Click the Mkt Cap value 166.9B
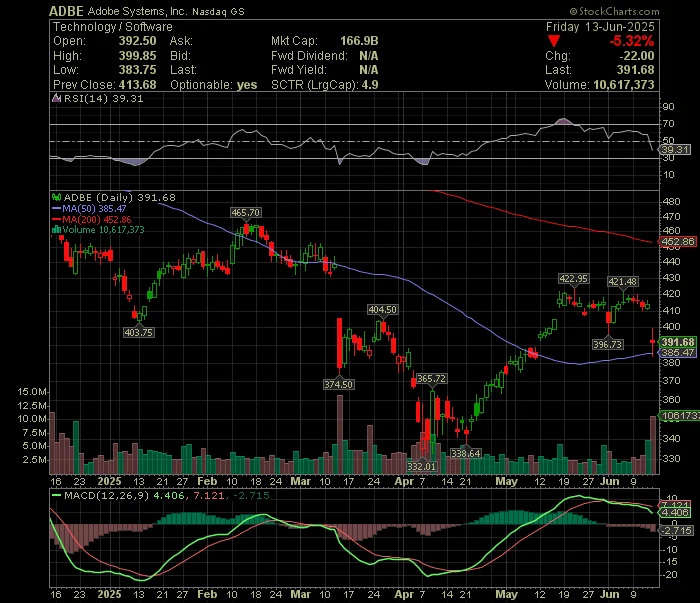Image resolution: width=700 pixels, height=603 pixels. tap(359, 41)
